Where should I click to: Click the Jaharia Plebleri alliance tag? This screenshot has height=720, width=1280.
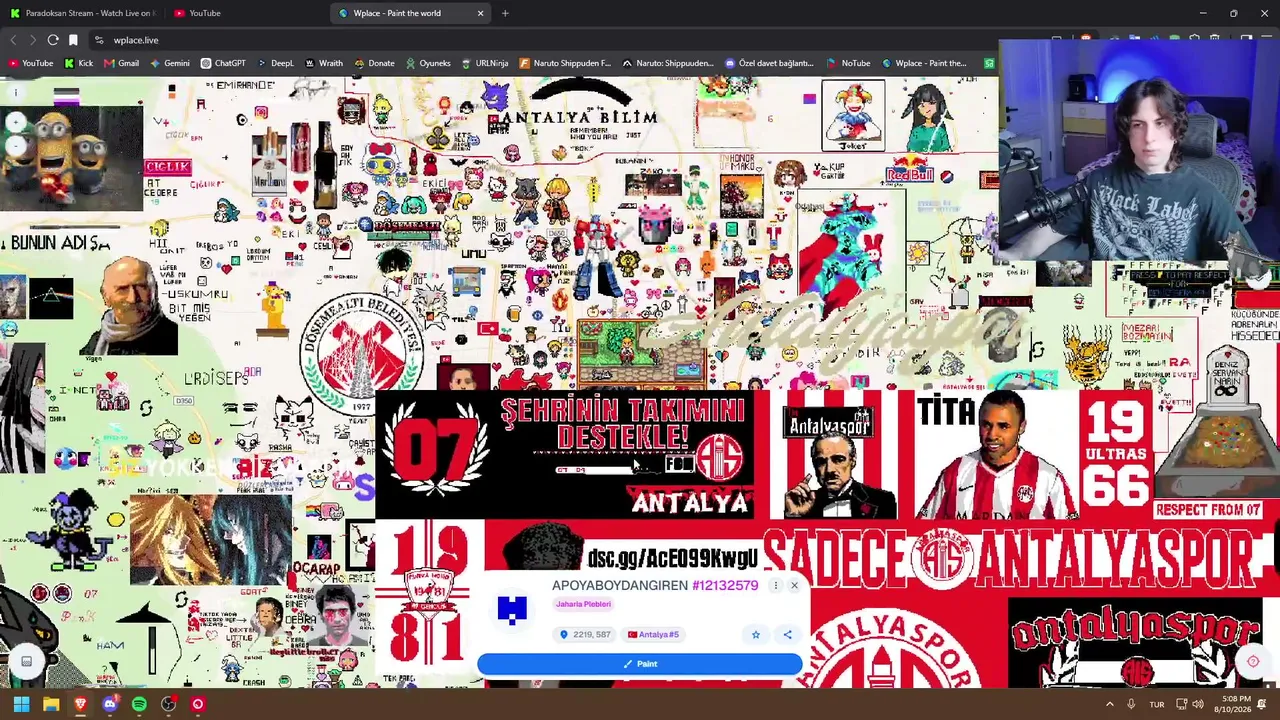583,604
